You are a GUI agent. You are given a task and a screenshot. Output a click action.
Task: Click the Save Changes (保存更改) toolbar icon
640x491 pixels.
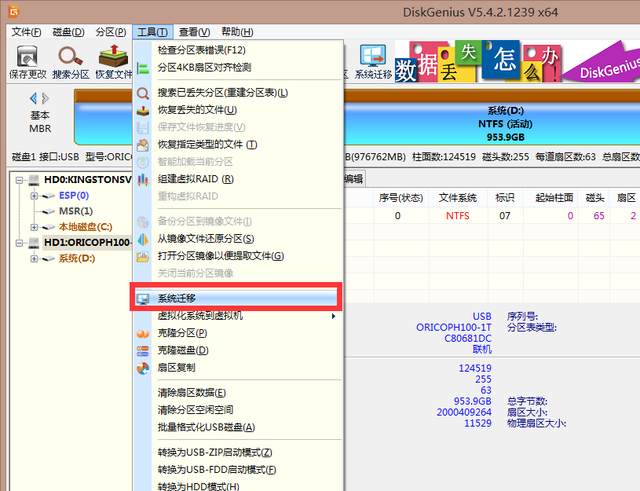pyautogui.click(x=28, y=62)
